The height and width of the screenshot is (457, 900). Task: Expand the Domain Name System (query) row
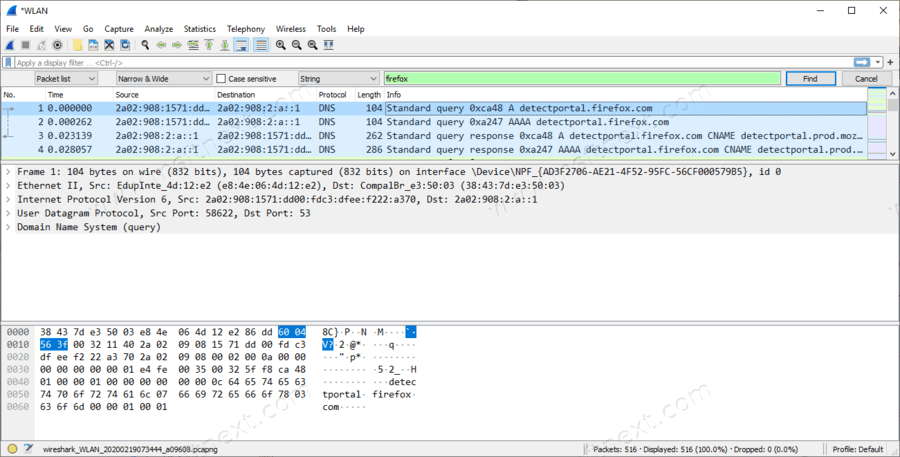(8, 227)
